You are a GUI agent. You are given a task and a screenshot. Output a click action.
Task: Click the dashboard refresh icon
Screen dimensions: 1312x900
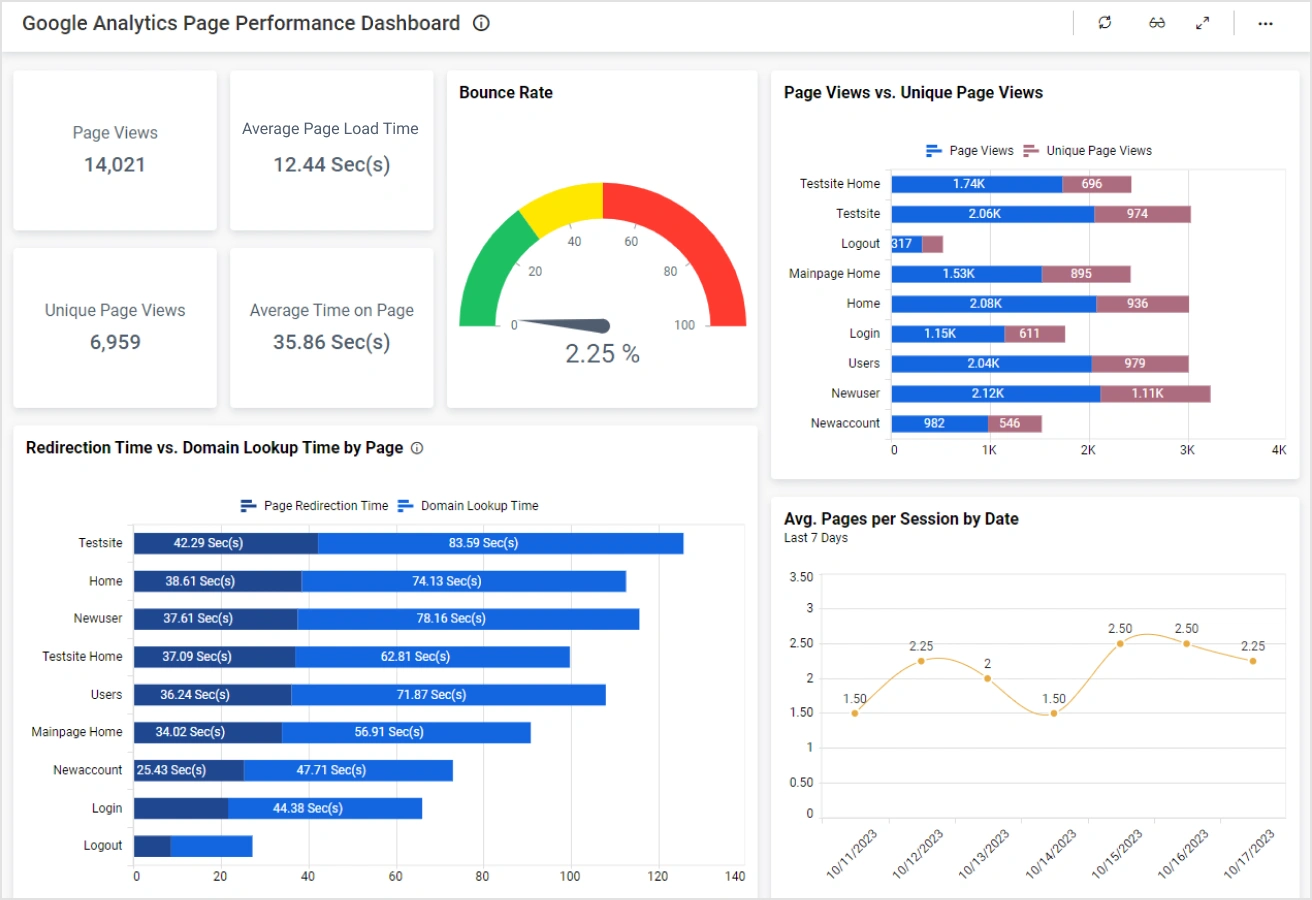tap(1104, 22)
